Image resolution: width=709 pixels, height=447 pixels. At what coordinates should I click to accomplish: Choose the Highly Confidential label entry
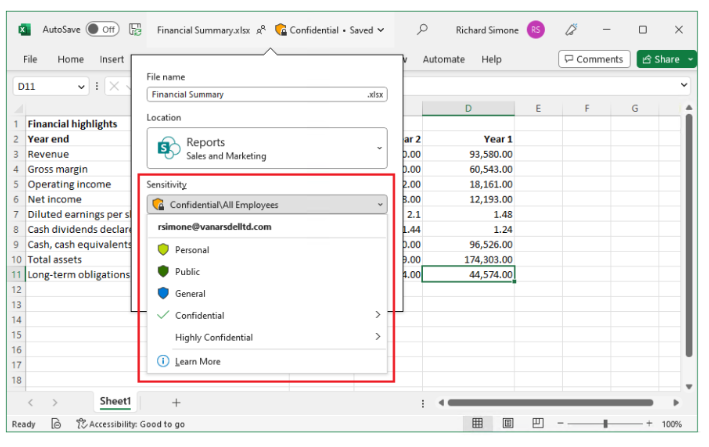[267, 337]
